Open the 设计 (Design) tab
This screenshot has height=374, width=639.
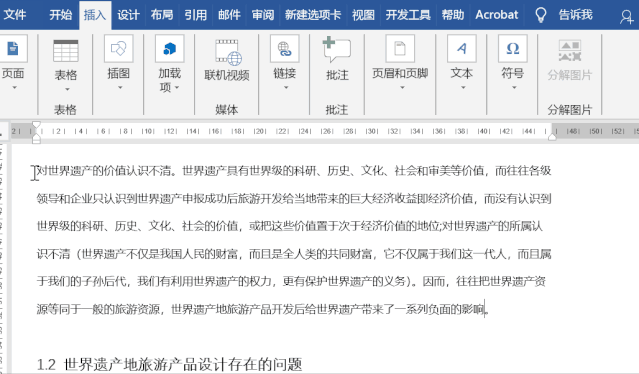tap(128, 15)
